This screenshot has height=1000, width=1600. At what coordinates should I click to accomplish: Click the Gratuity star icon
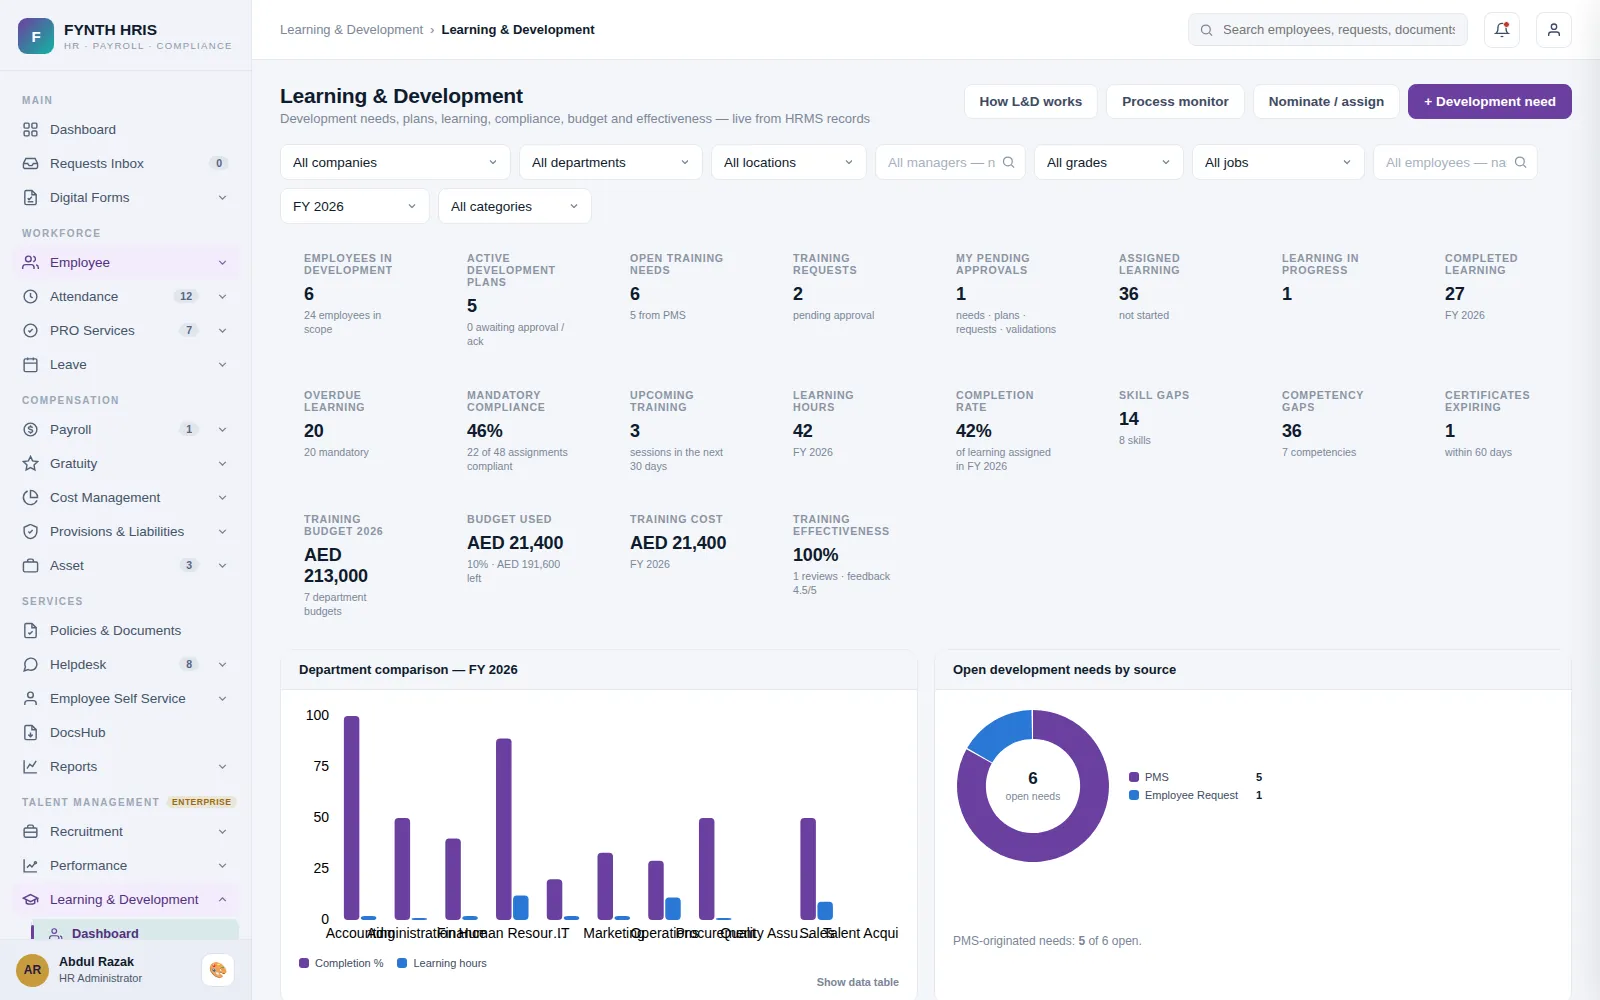[31, 464]
